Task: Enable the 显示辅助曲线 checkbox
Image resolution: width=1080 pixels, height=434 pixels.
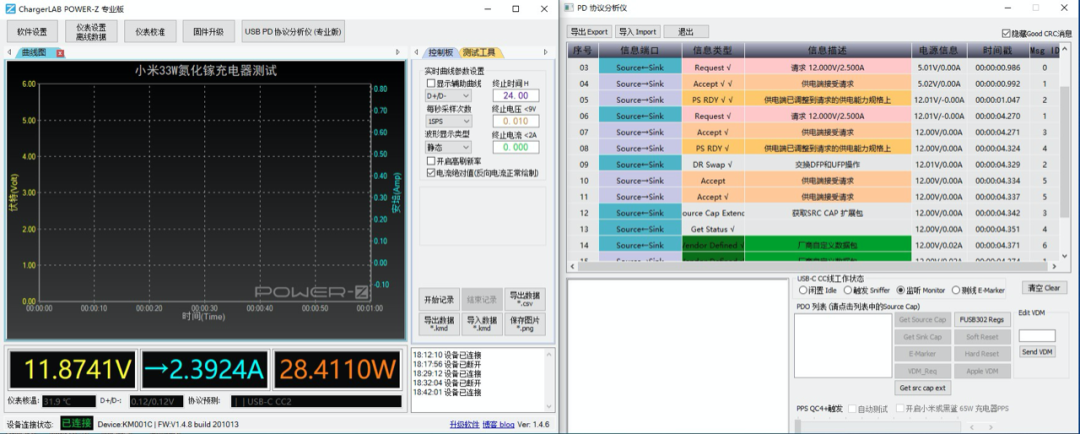Action: tap(430, 83)
